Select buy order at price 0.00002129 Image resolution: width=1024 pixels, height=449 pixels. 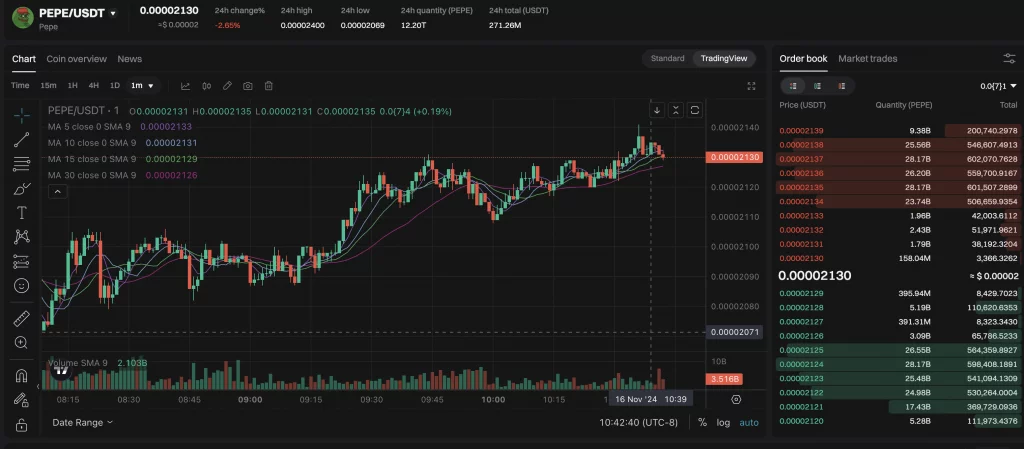coord(898,294)
